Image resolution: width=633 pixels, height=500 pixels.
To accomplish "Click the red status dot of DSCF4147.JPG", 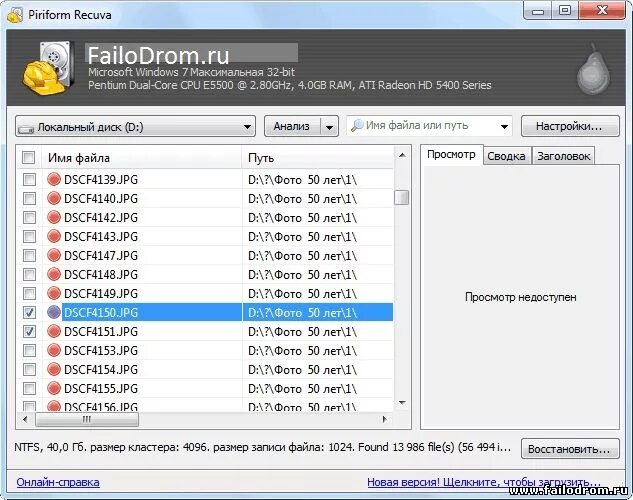I will pos(54,255).
